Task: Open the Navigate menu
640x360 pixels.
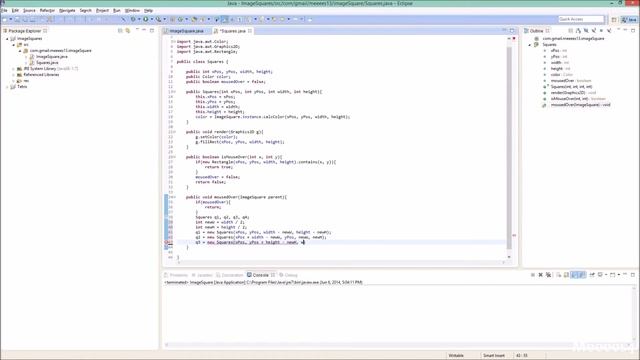Action: 67,10
